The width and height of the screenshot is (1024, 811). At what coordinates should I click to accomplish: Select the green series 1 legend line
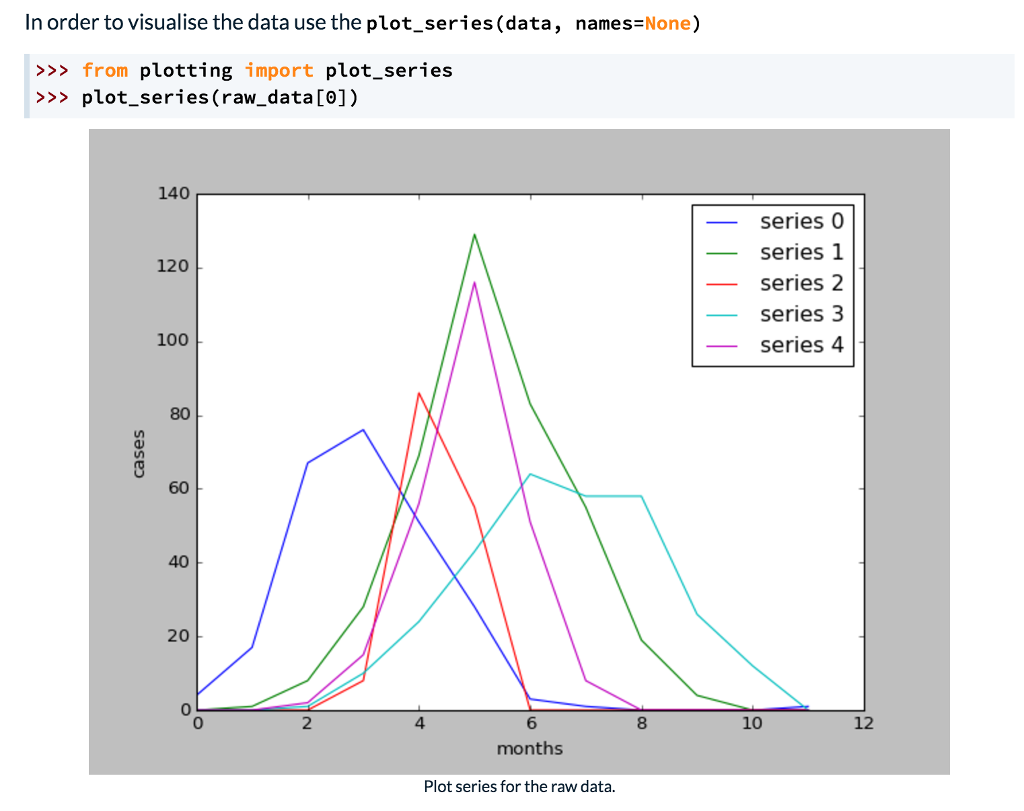[x=723, y=252]
